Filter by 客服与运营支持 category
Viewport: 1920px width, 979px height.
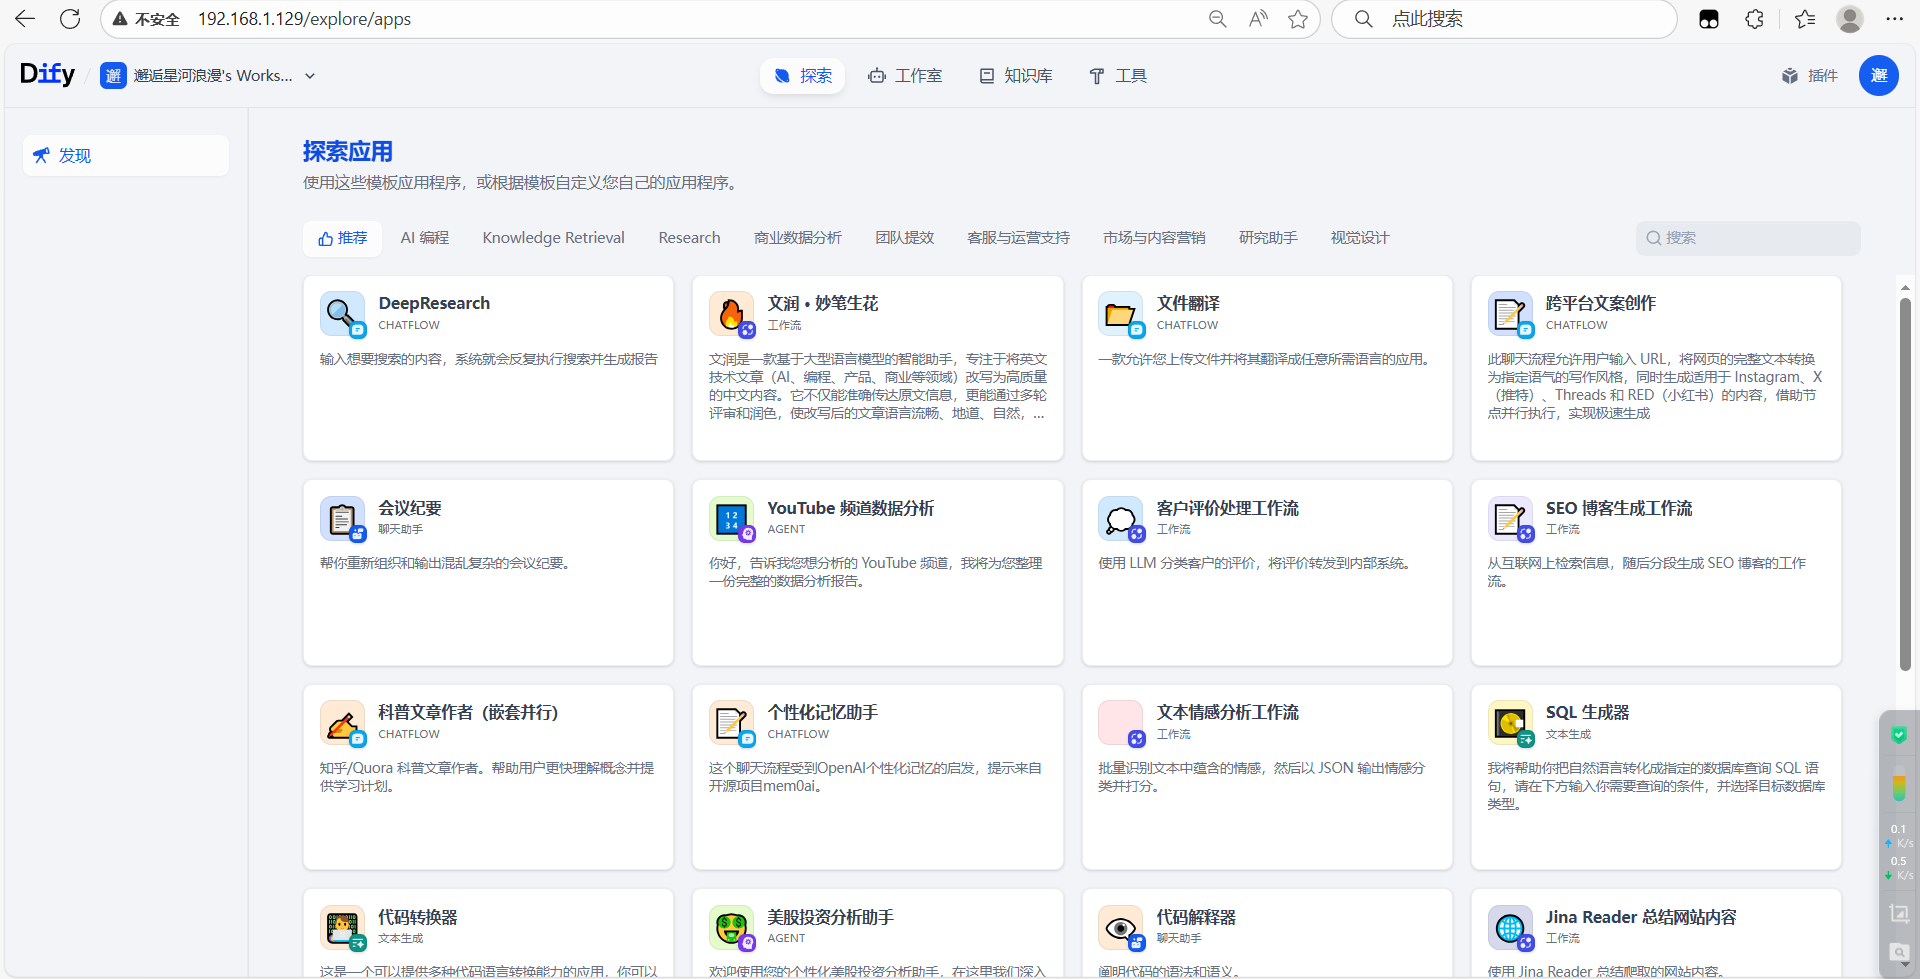[1018, 238]
